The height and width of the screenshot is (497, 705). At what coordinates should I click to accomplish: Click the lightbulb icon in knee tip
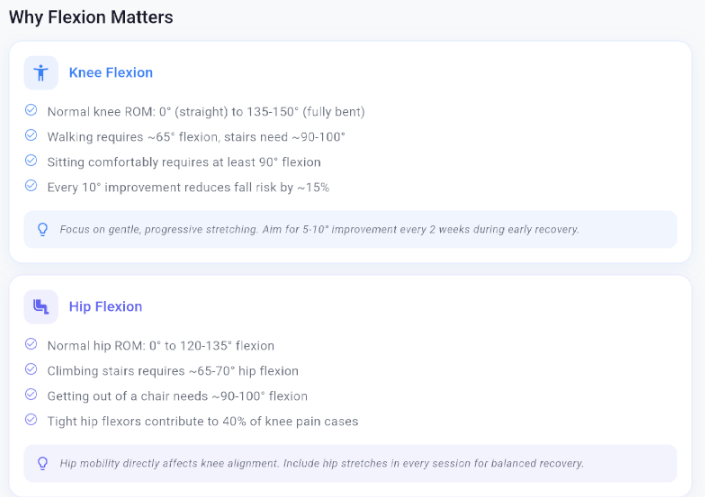[x=43, y=229]
